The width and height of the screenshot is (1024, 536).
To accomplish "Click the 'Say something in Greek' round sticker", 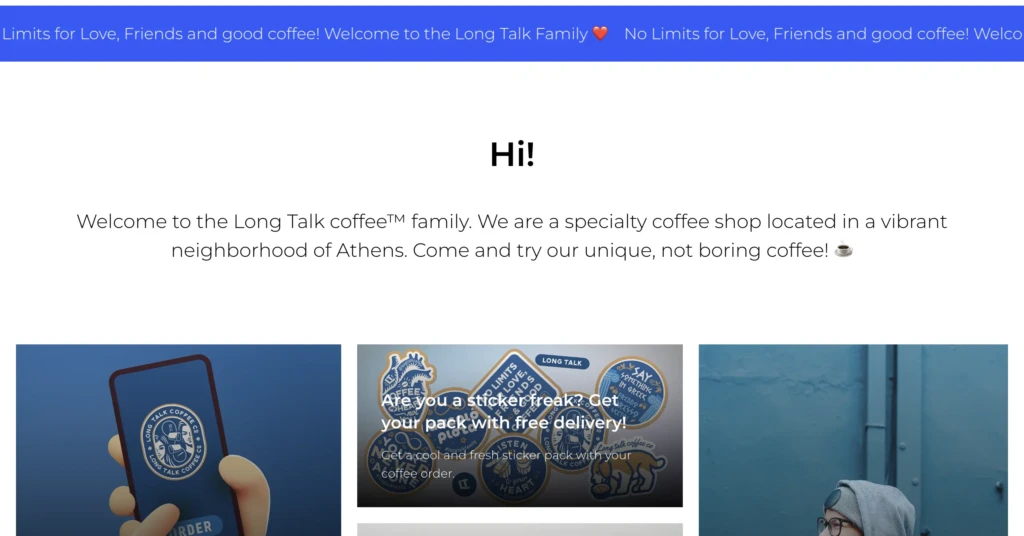I will click(x=632, y=390).
